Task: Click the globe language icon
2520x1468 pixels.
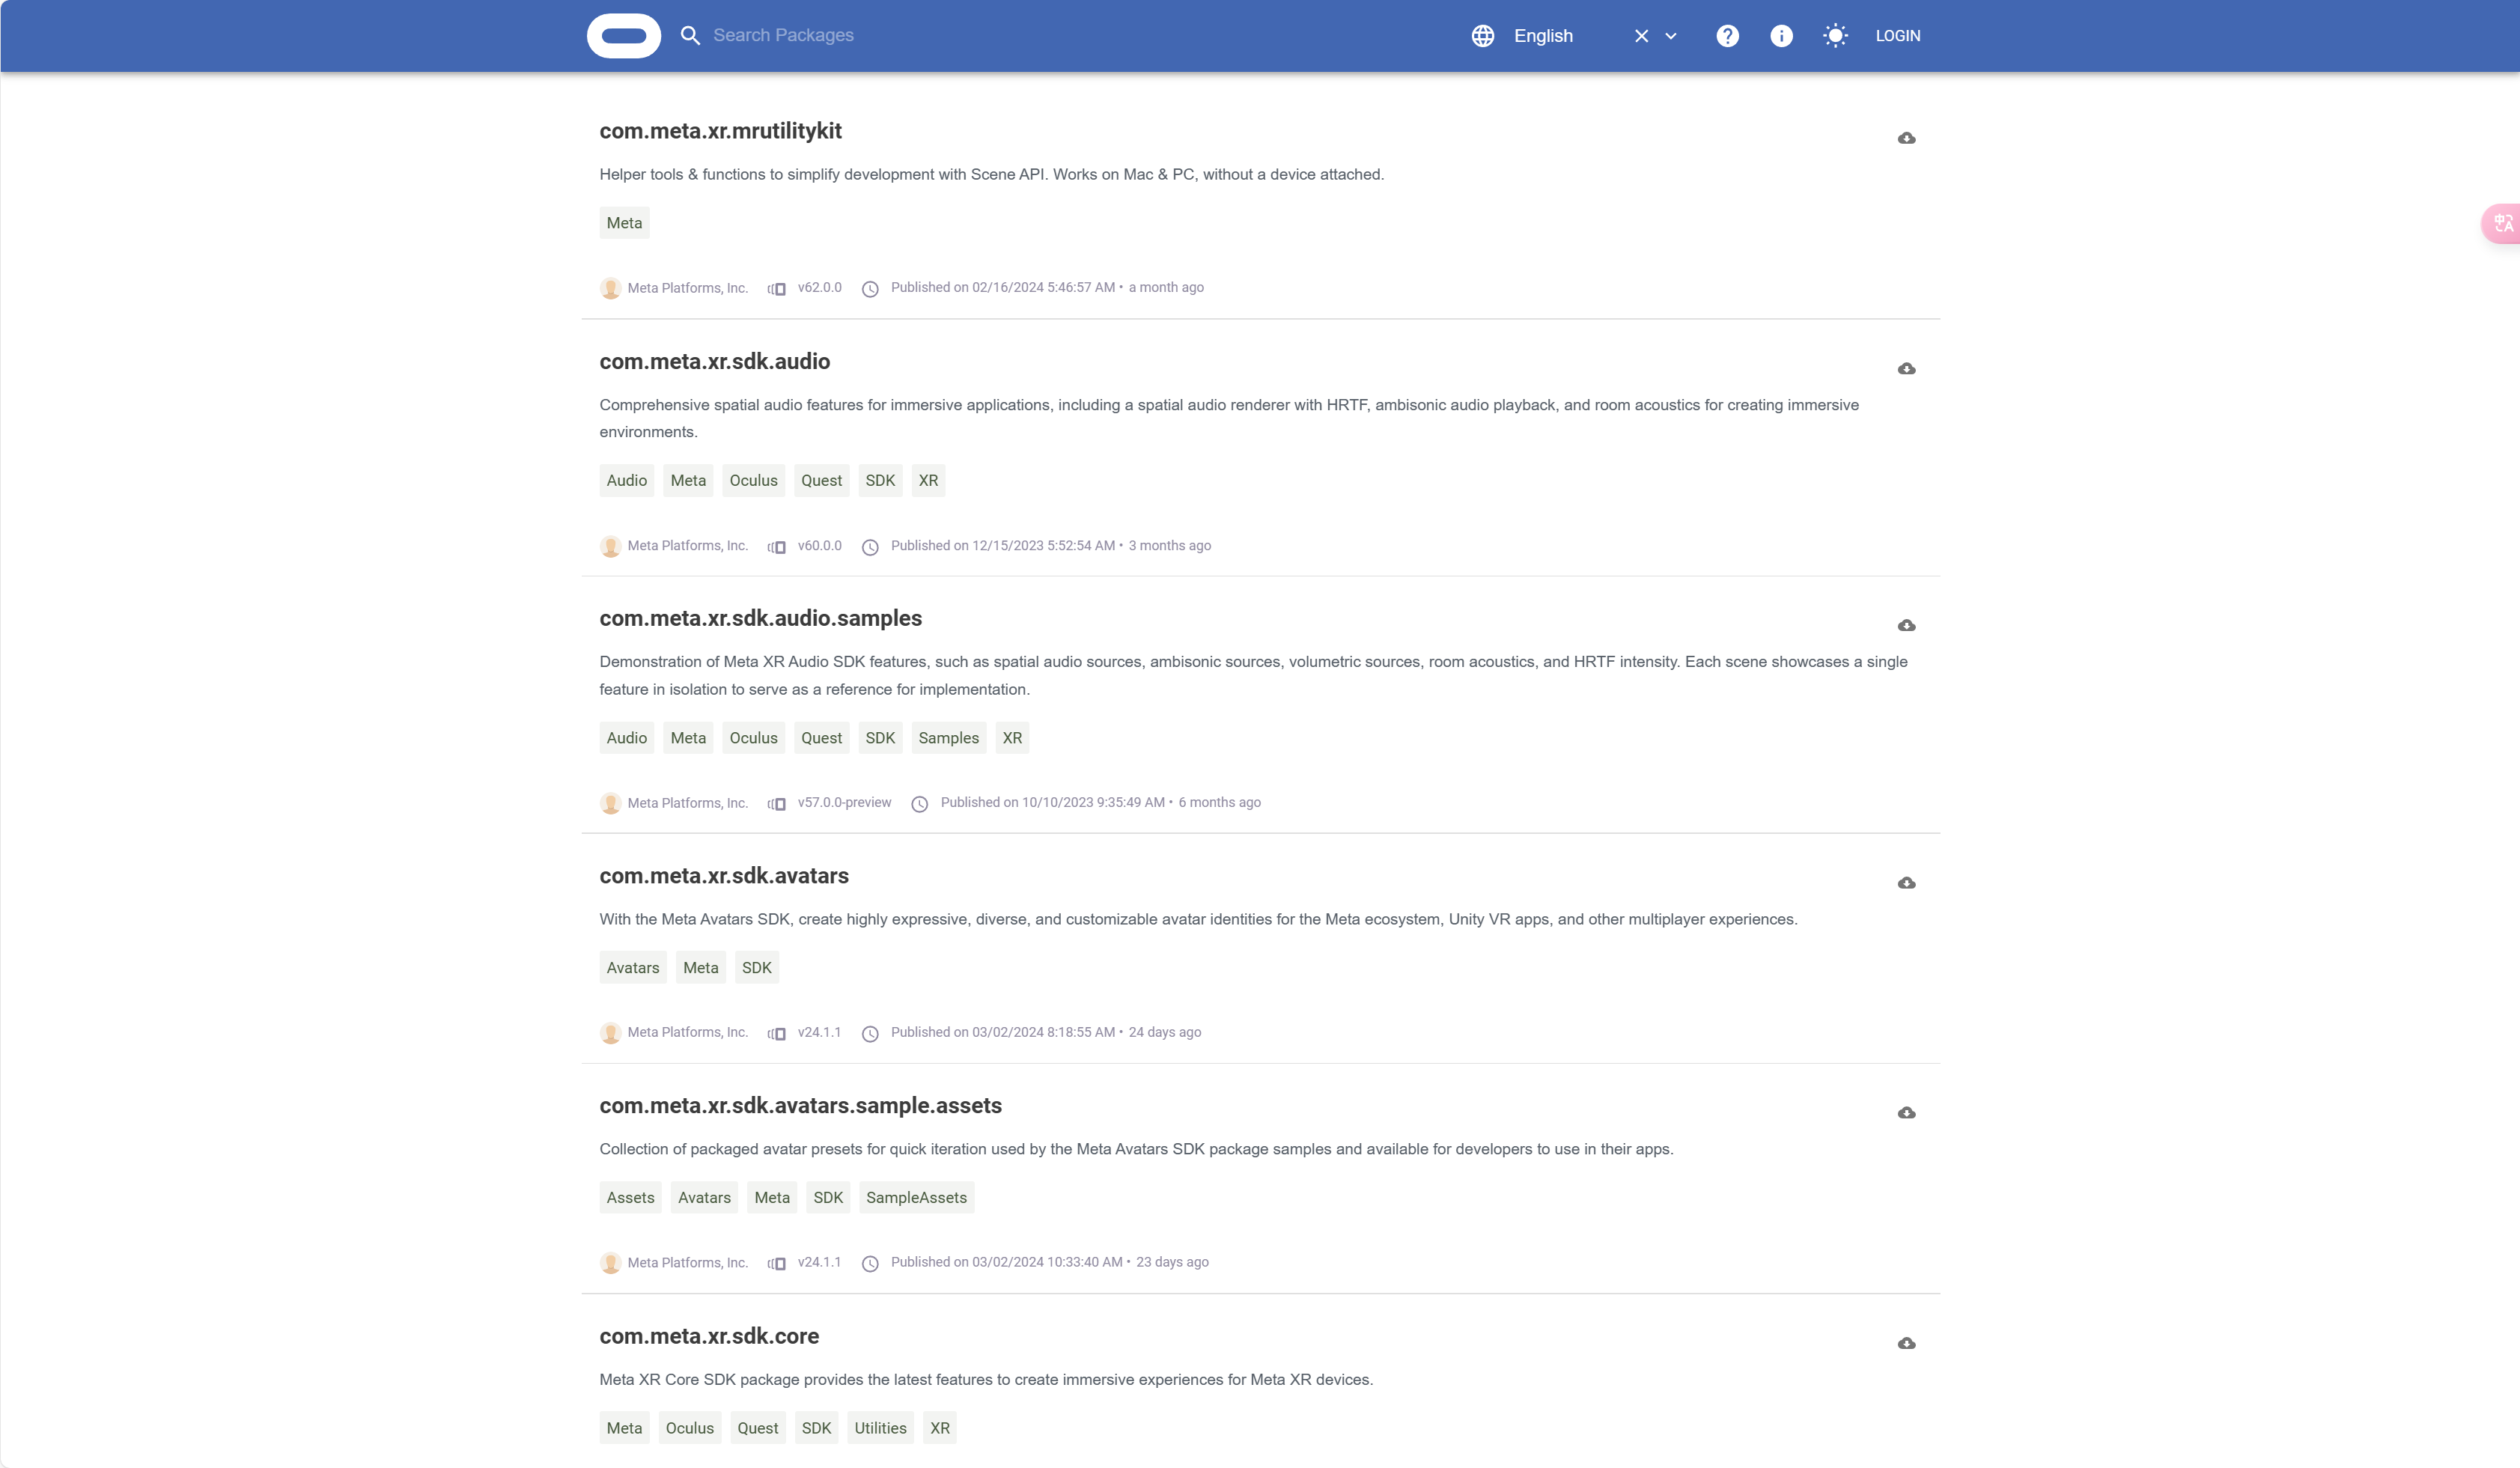Action: (x=1483, y=36)
